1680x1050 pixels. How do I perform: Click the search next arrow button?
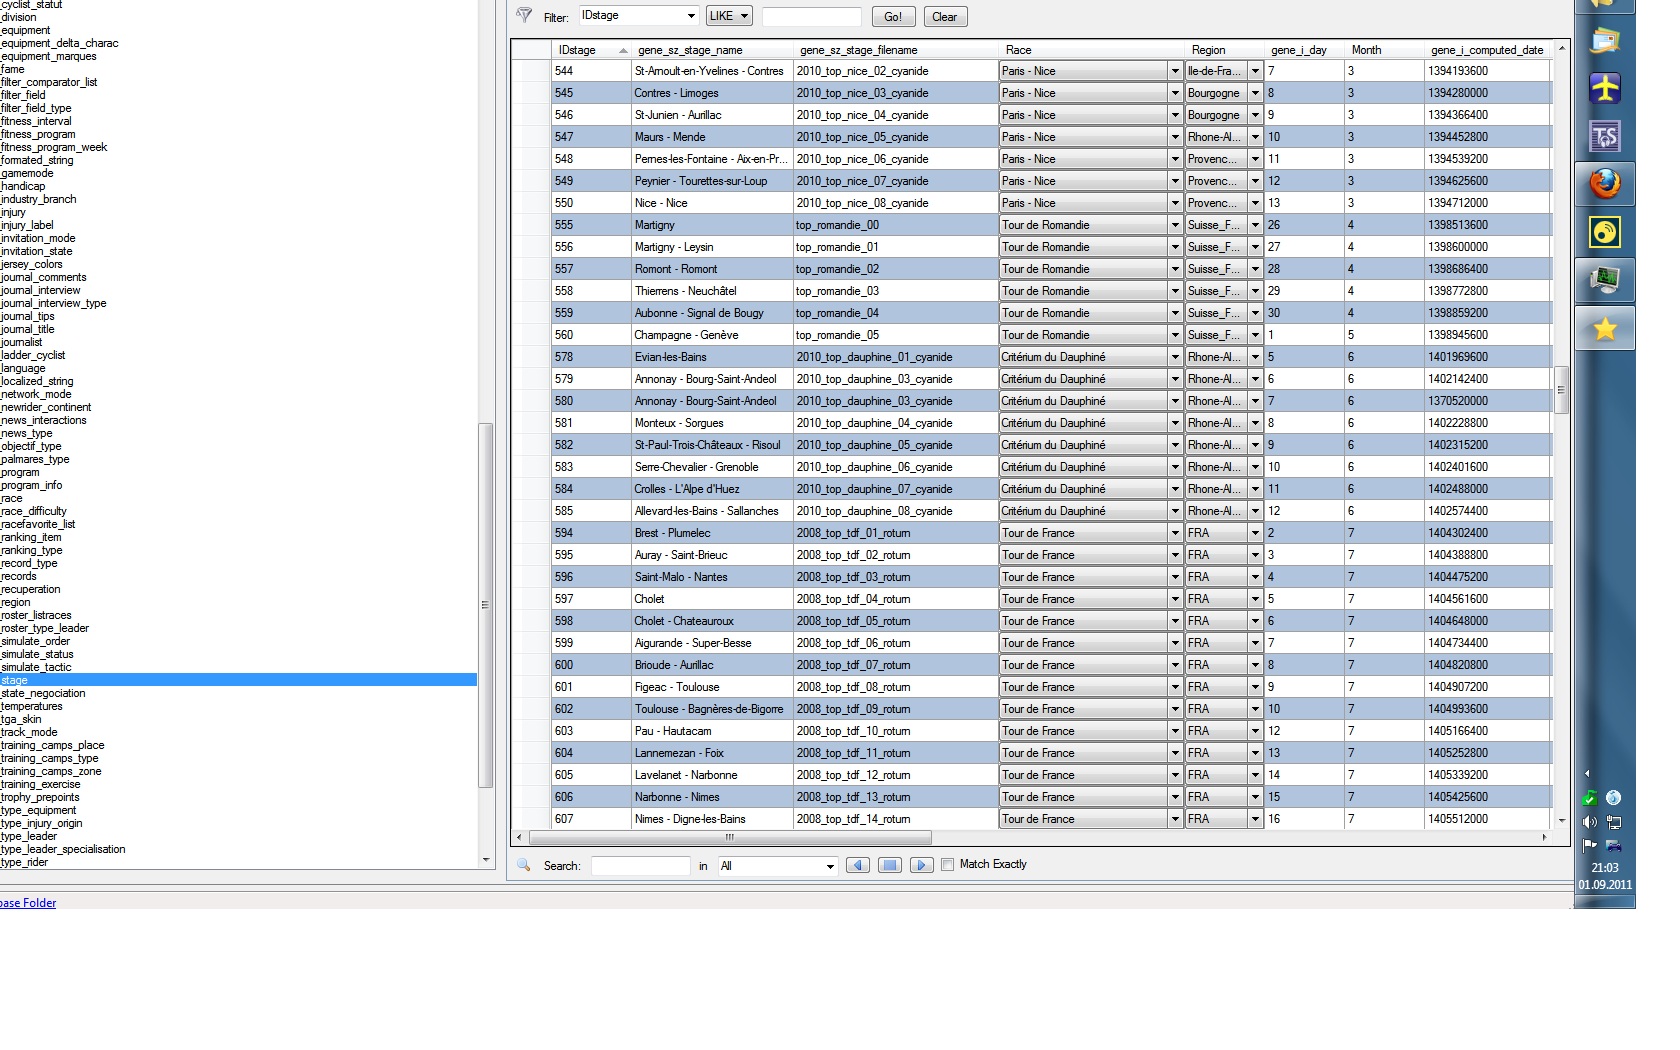point(921,865)
